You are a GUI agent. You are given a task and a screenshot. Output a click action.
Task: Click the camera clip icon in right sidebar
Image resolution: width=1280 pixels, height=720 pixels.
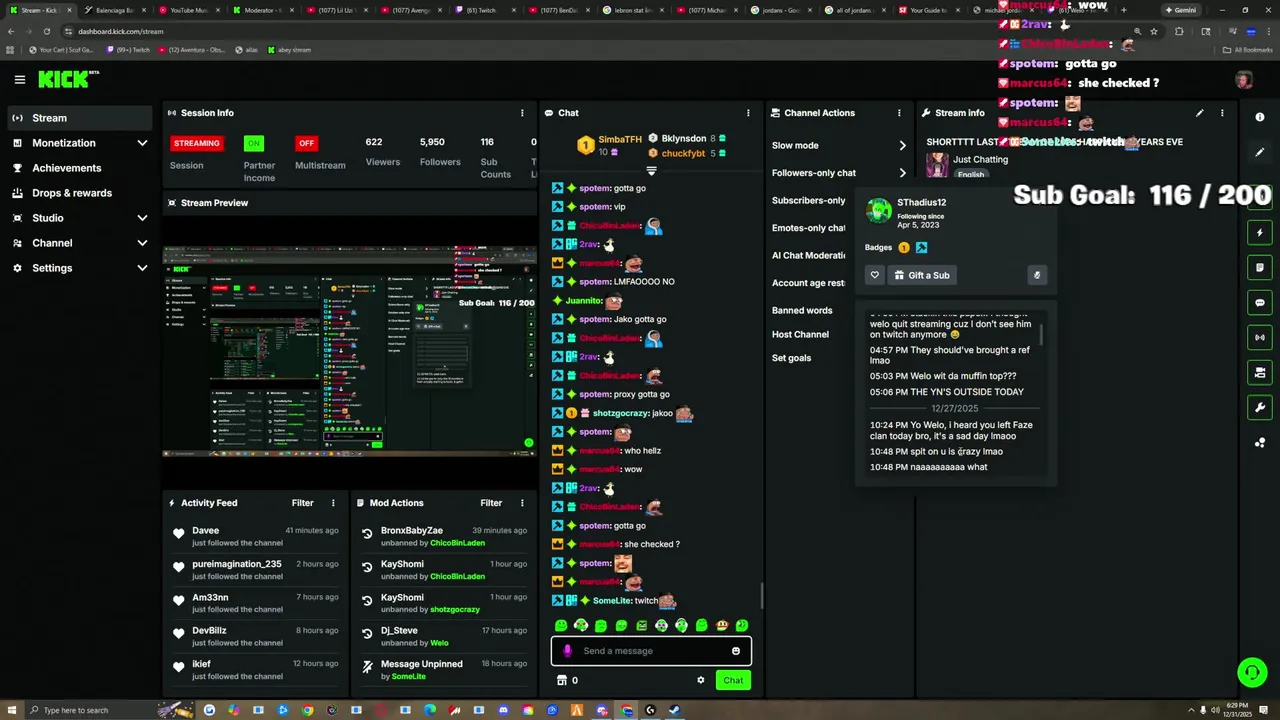(1260, 372)
